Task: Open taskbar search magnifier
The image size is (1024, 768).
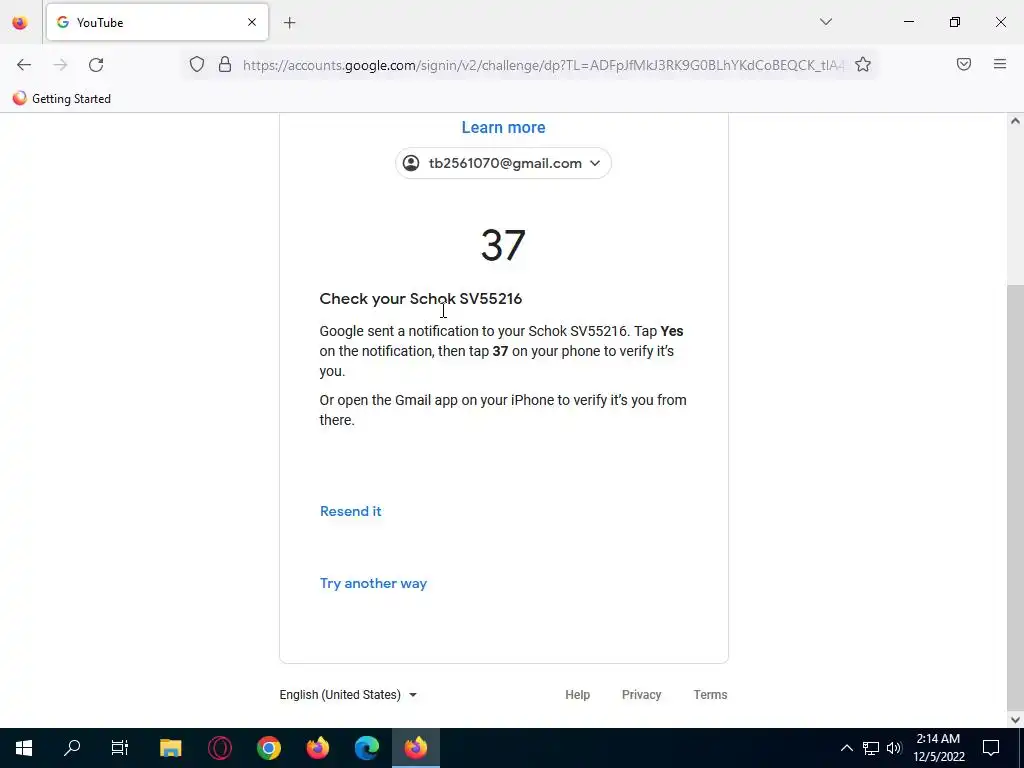Action: point(72,748)
